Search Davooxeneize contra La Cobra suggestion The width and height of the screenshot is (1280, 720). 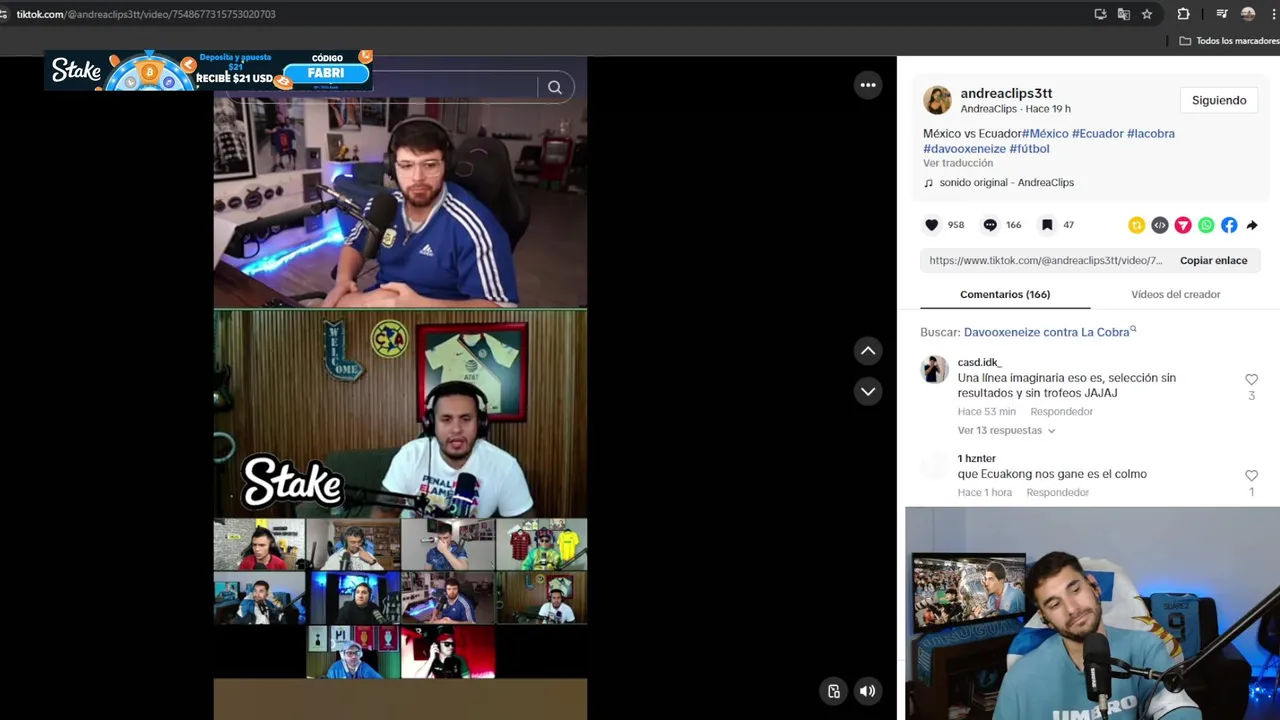click(x=1049, y=332)
